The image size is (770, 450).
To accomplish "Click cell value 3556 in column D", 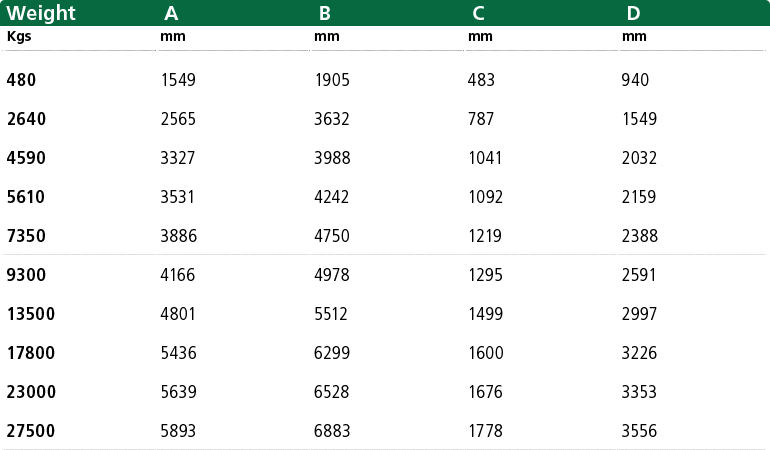I will point(639,431).
